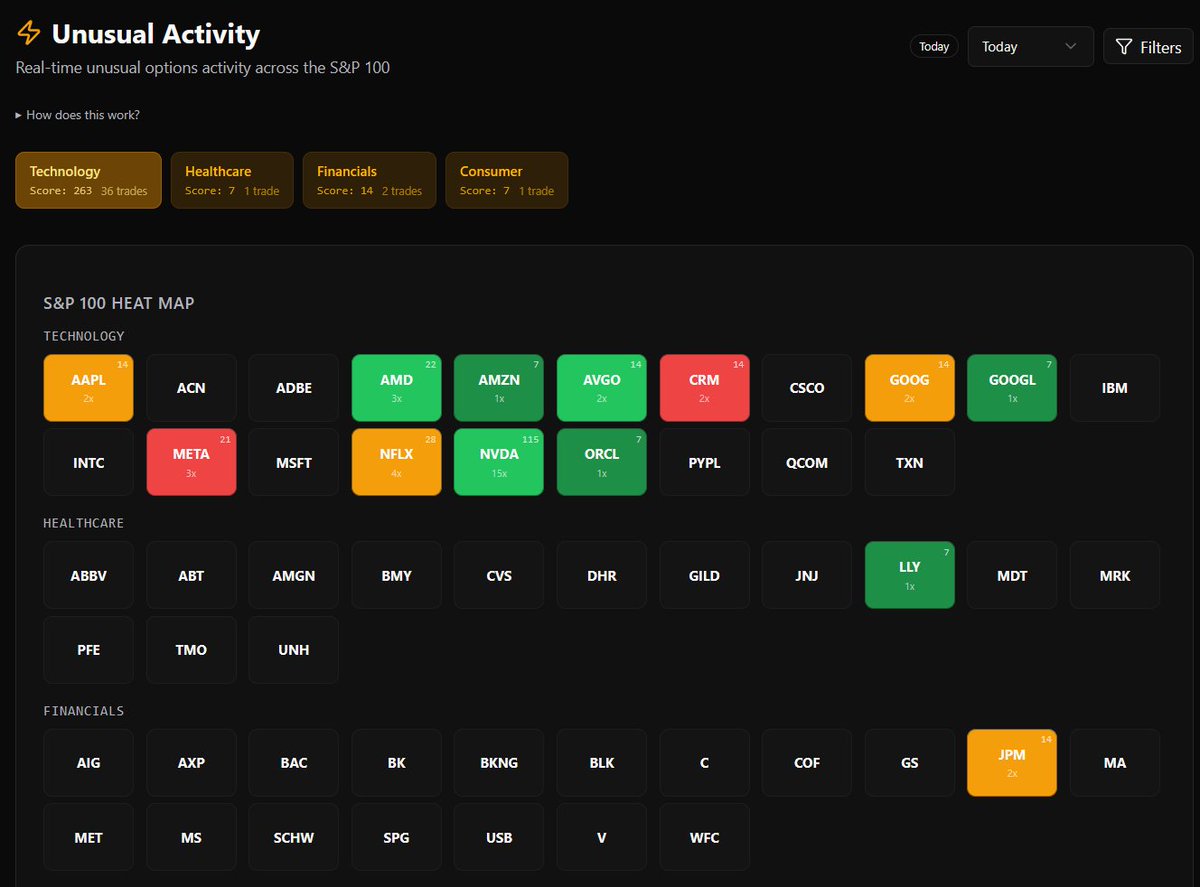
Task: Click the red CRM tile
Action: [704, 388]
